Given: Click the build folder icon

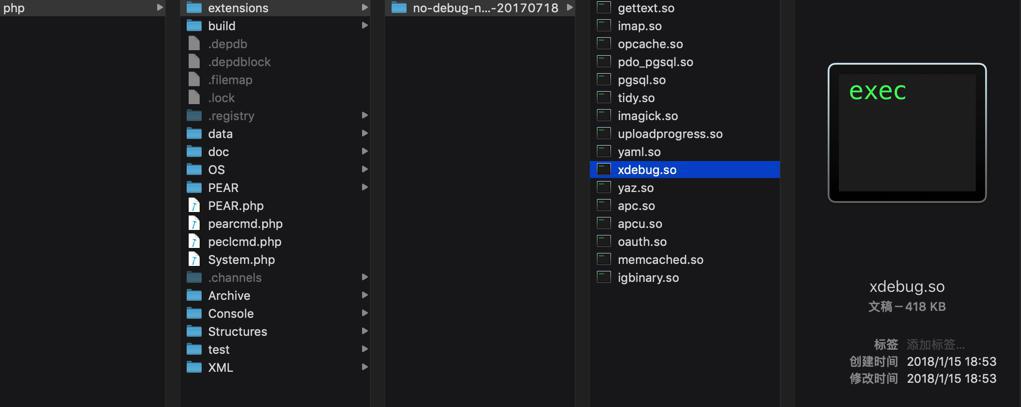Looking at the screenshot, I should (194, 26).
